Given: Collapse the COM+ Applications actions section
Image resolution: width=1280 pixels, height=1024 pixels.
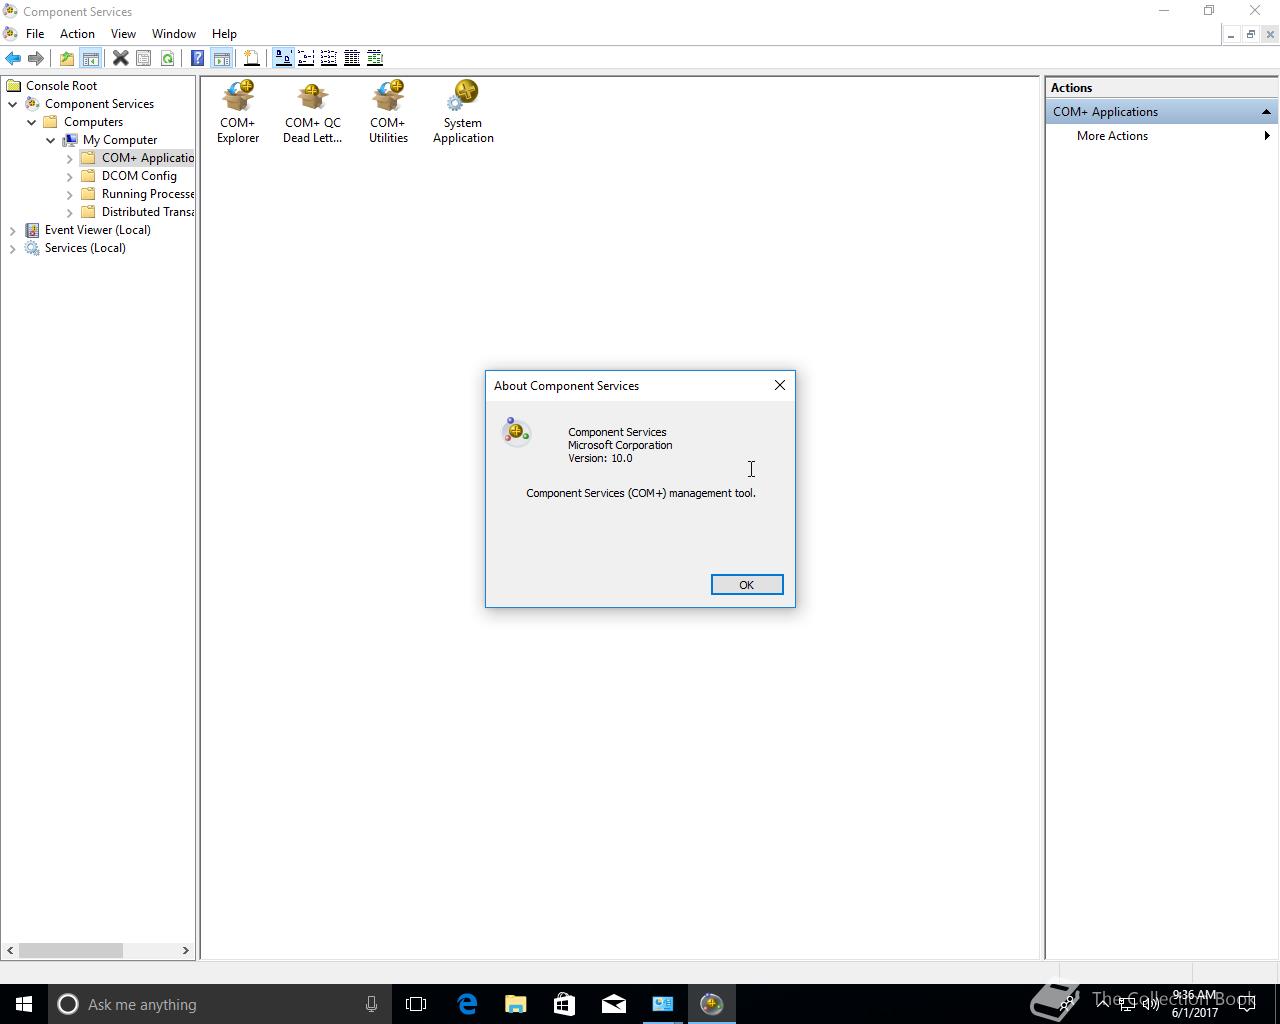Looking at the screenshot, I should click(x=1266, y=112).
